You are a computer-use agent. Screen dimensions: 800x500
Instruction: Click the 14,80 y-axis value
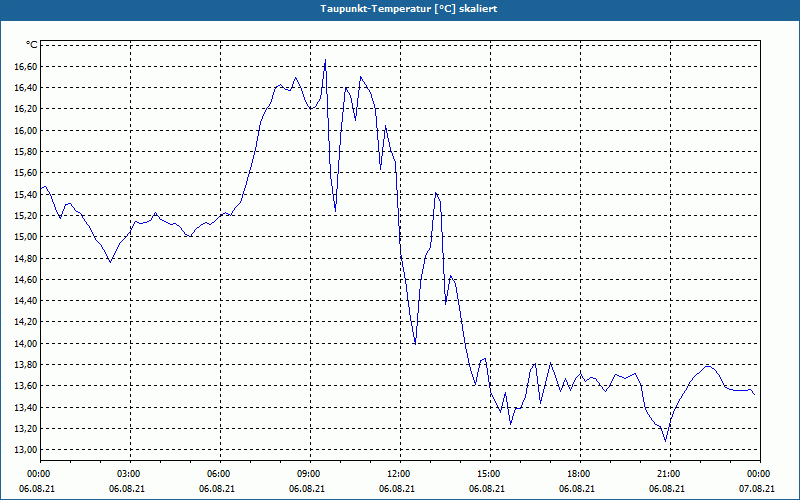pos(26,258)
